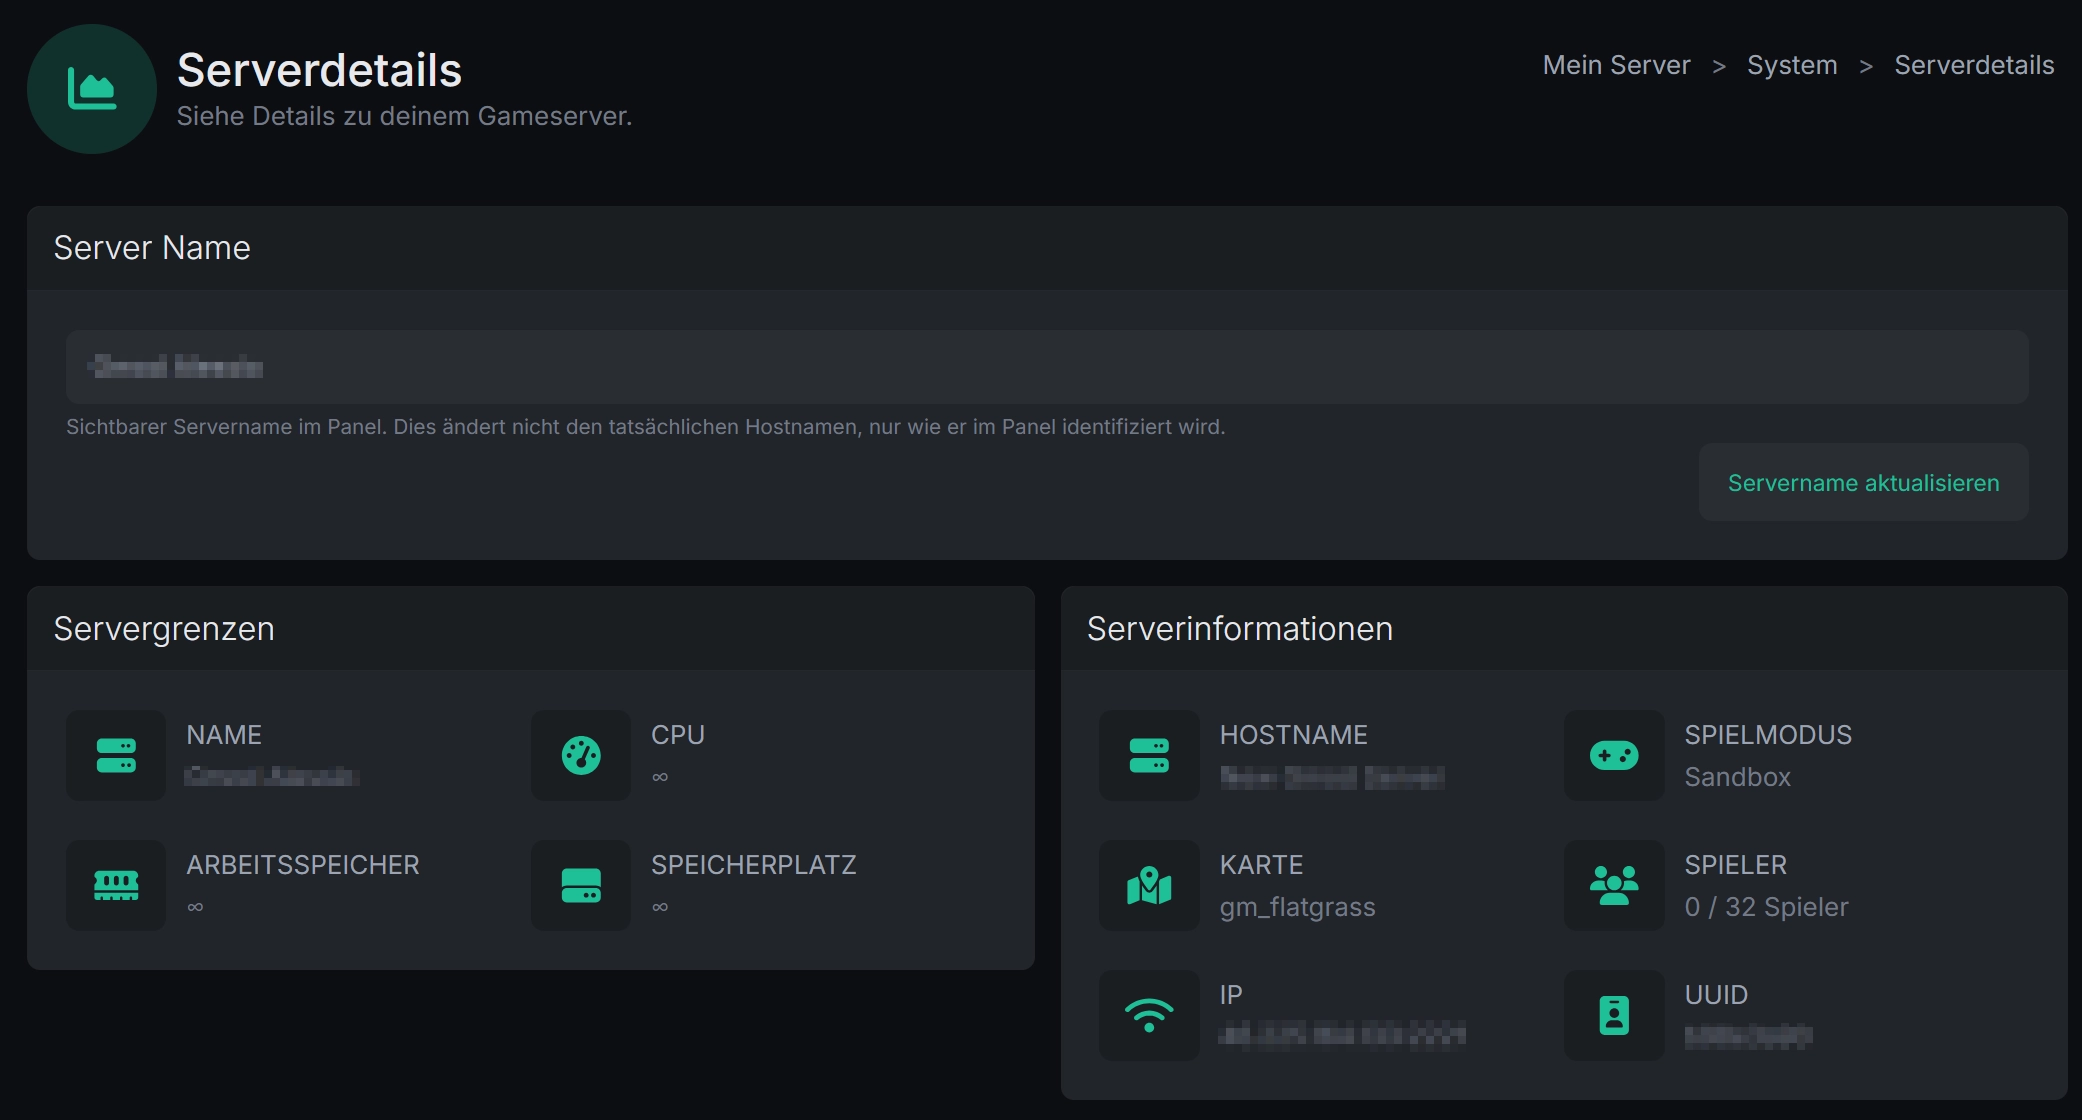Click the 0 / 32 Spieler text

click(x=1766, y=907)
